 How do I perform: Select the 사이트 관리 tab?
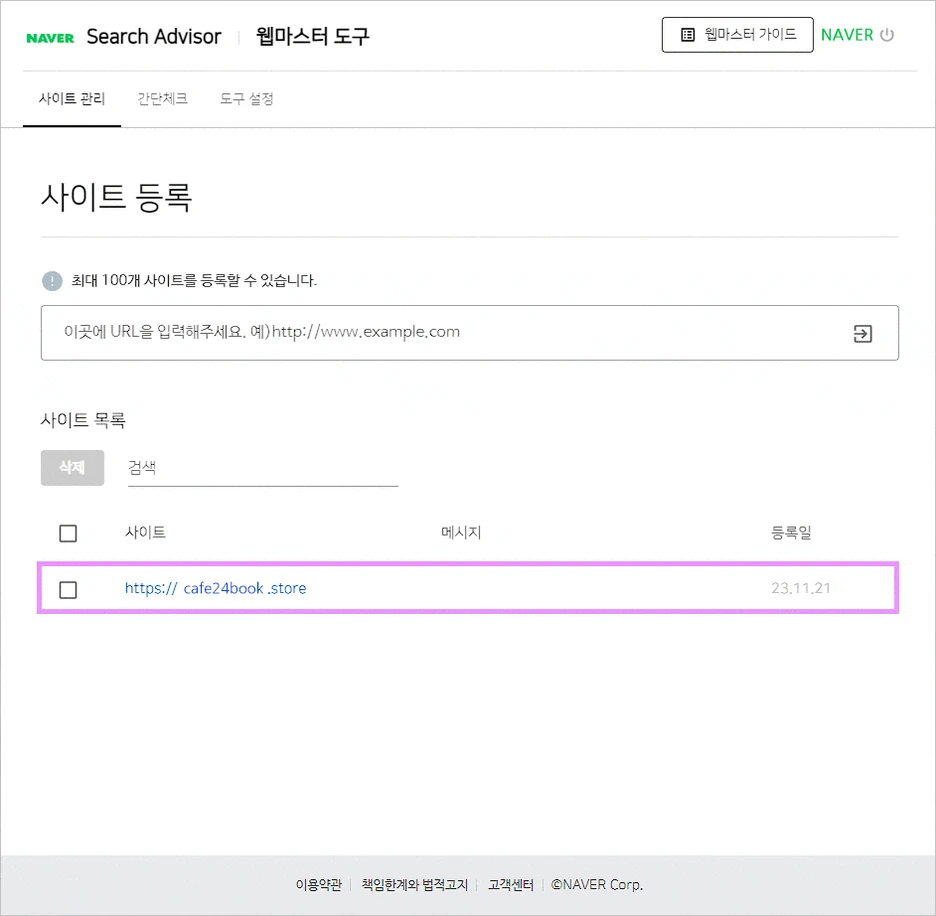pos(71,99)
